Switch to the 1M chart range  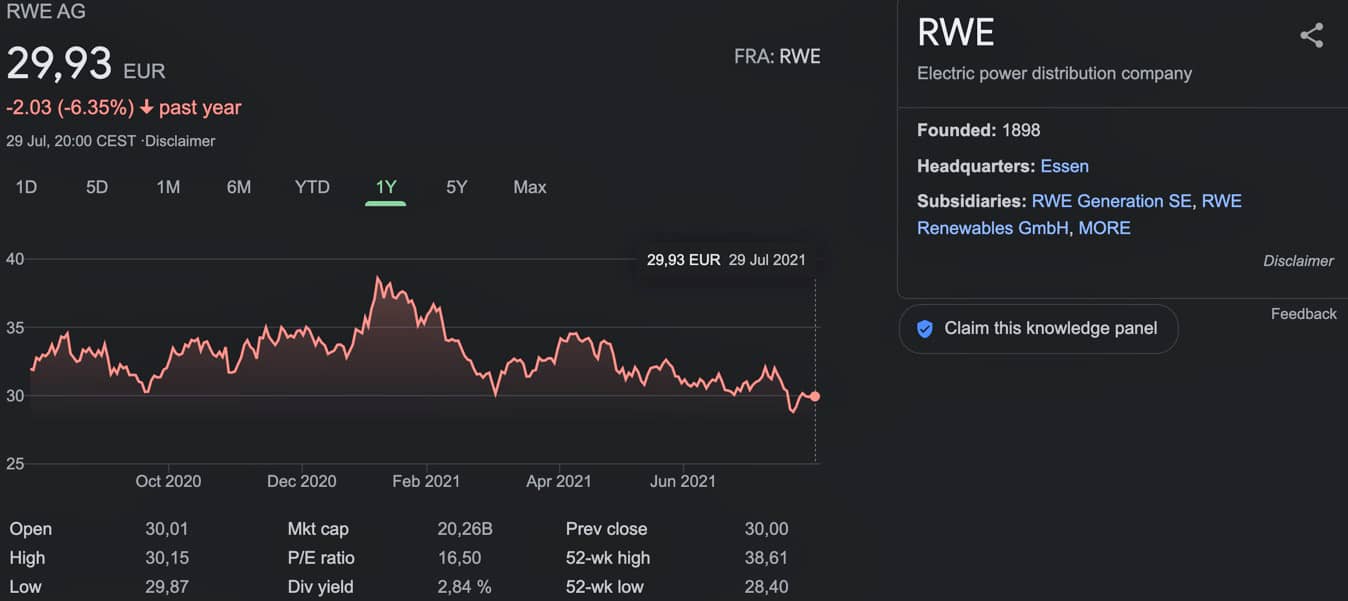click(x=168, y=187)
